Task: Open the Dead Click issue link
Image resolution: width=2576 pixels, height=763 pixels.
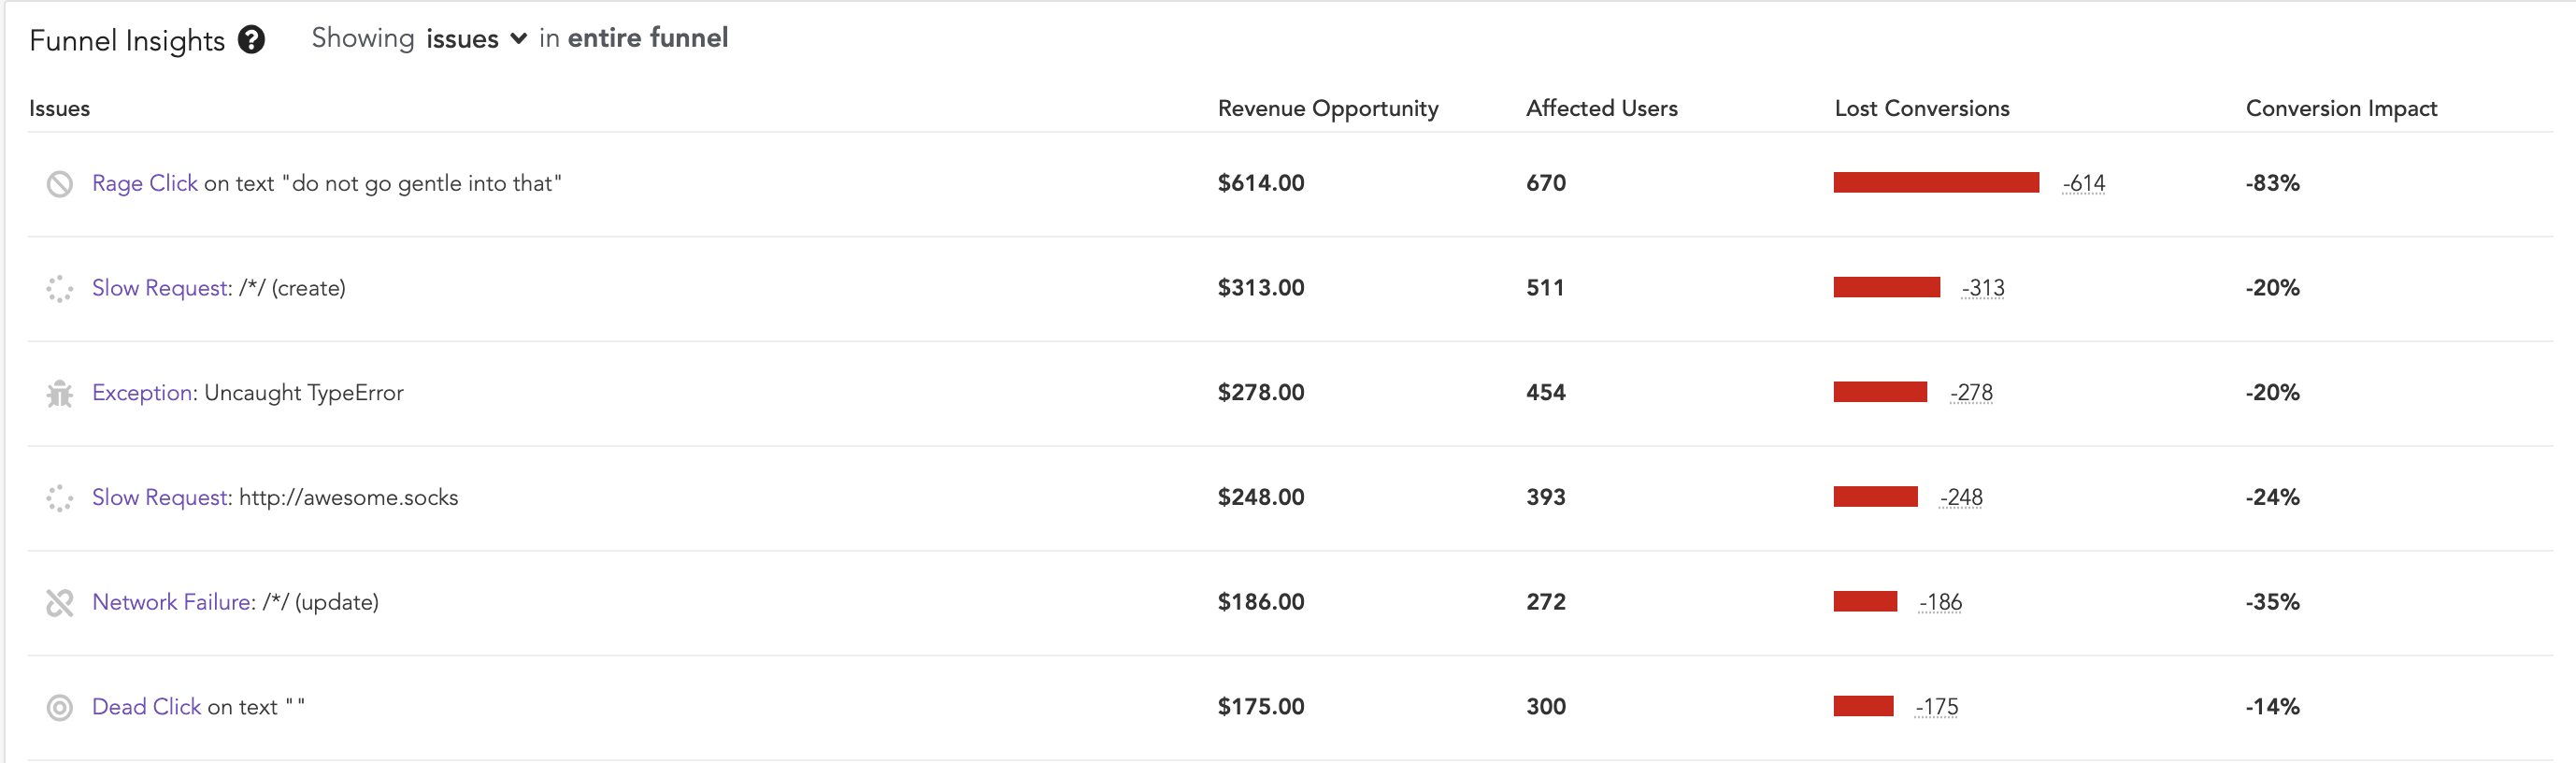Action: (146, 707)
